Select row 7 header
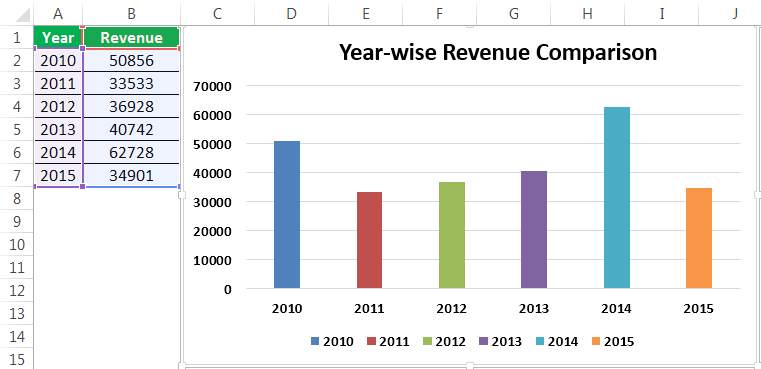The height and width of the screenshot is (369, 761). (17, 175)
